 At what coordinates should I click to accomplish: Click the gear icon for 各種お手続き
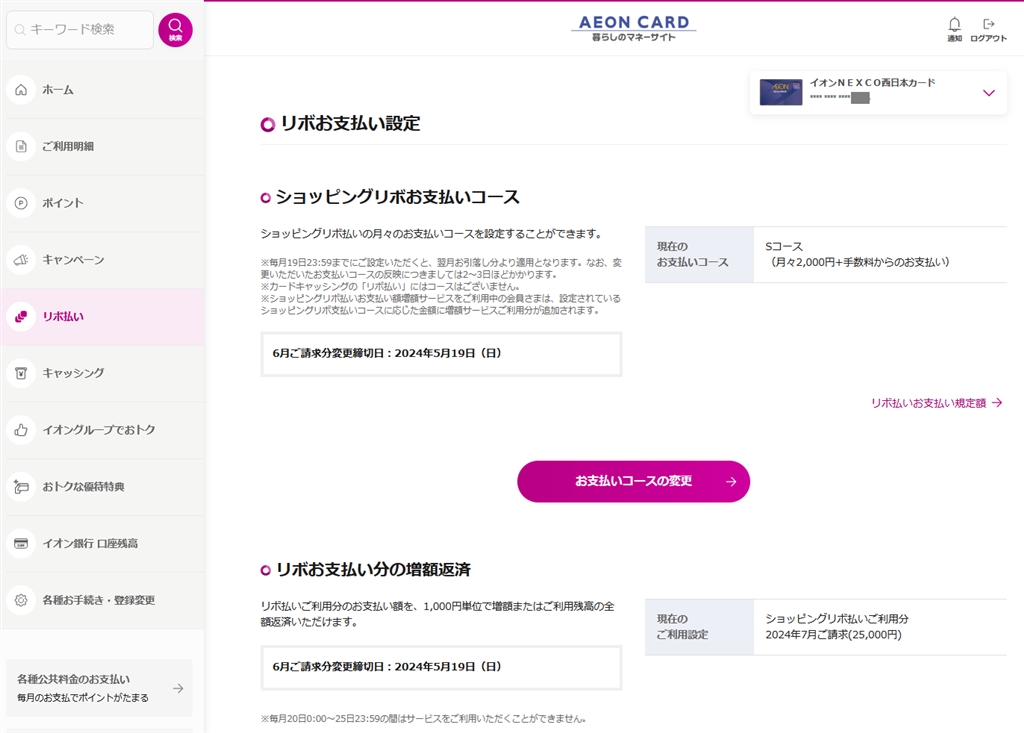pos(21,600)
